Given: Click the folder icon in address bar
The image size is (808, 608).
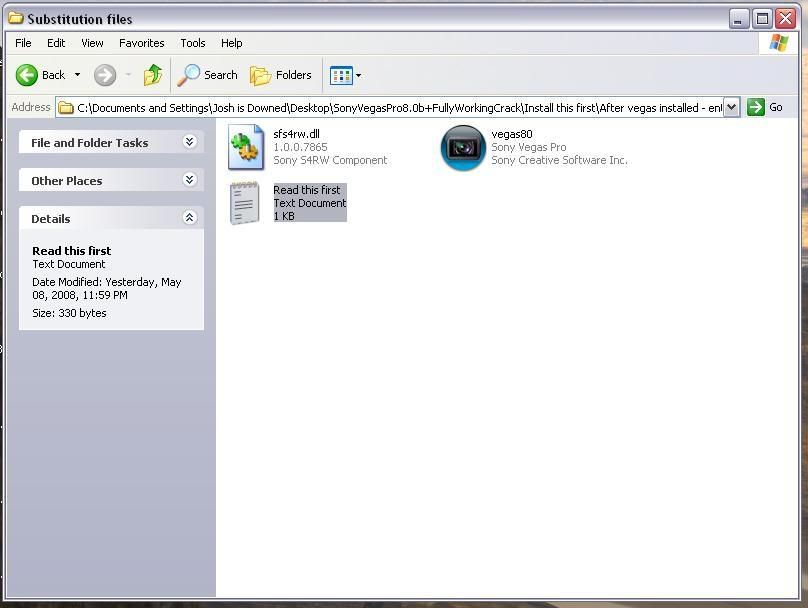Looking at the screenshot, I should click(x=65, y=108).
